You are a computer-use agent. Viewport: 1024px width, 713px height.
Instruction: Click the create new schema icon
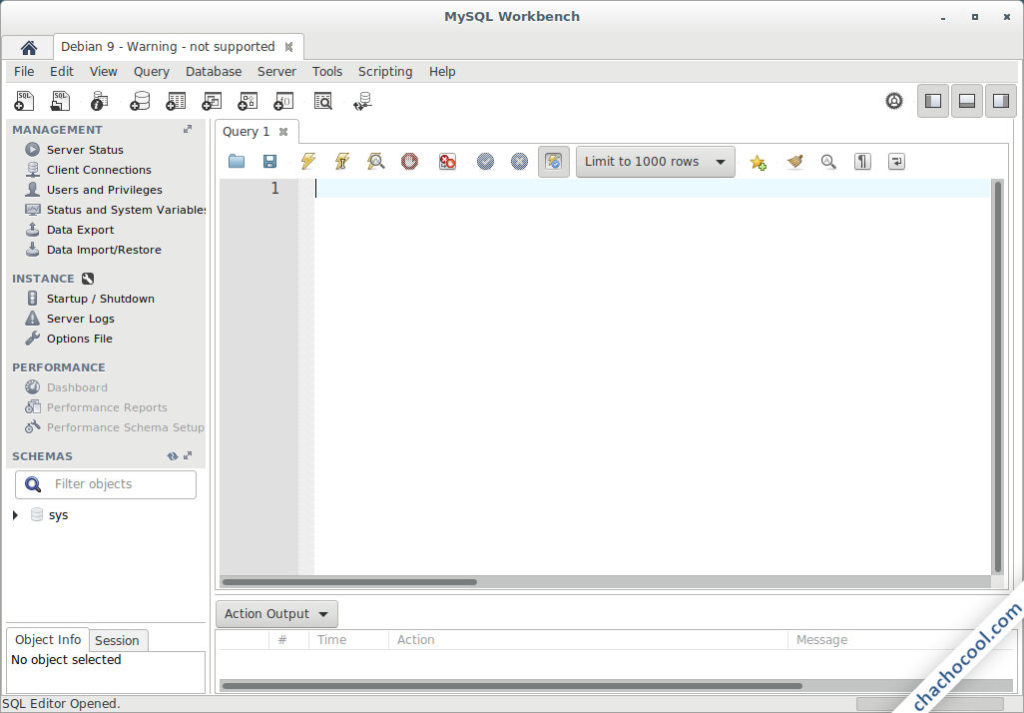[140, 101]
